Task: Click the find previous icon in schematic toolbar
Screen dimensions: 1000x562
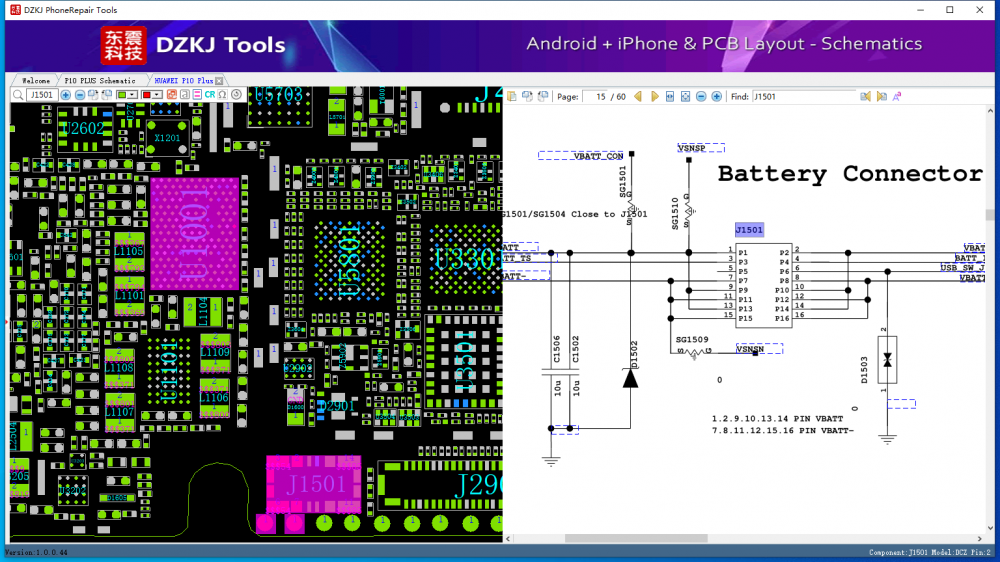Action: (866, 97)
